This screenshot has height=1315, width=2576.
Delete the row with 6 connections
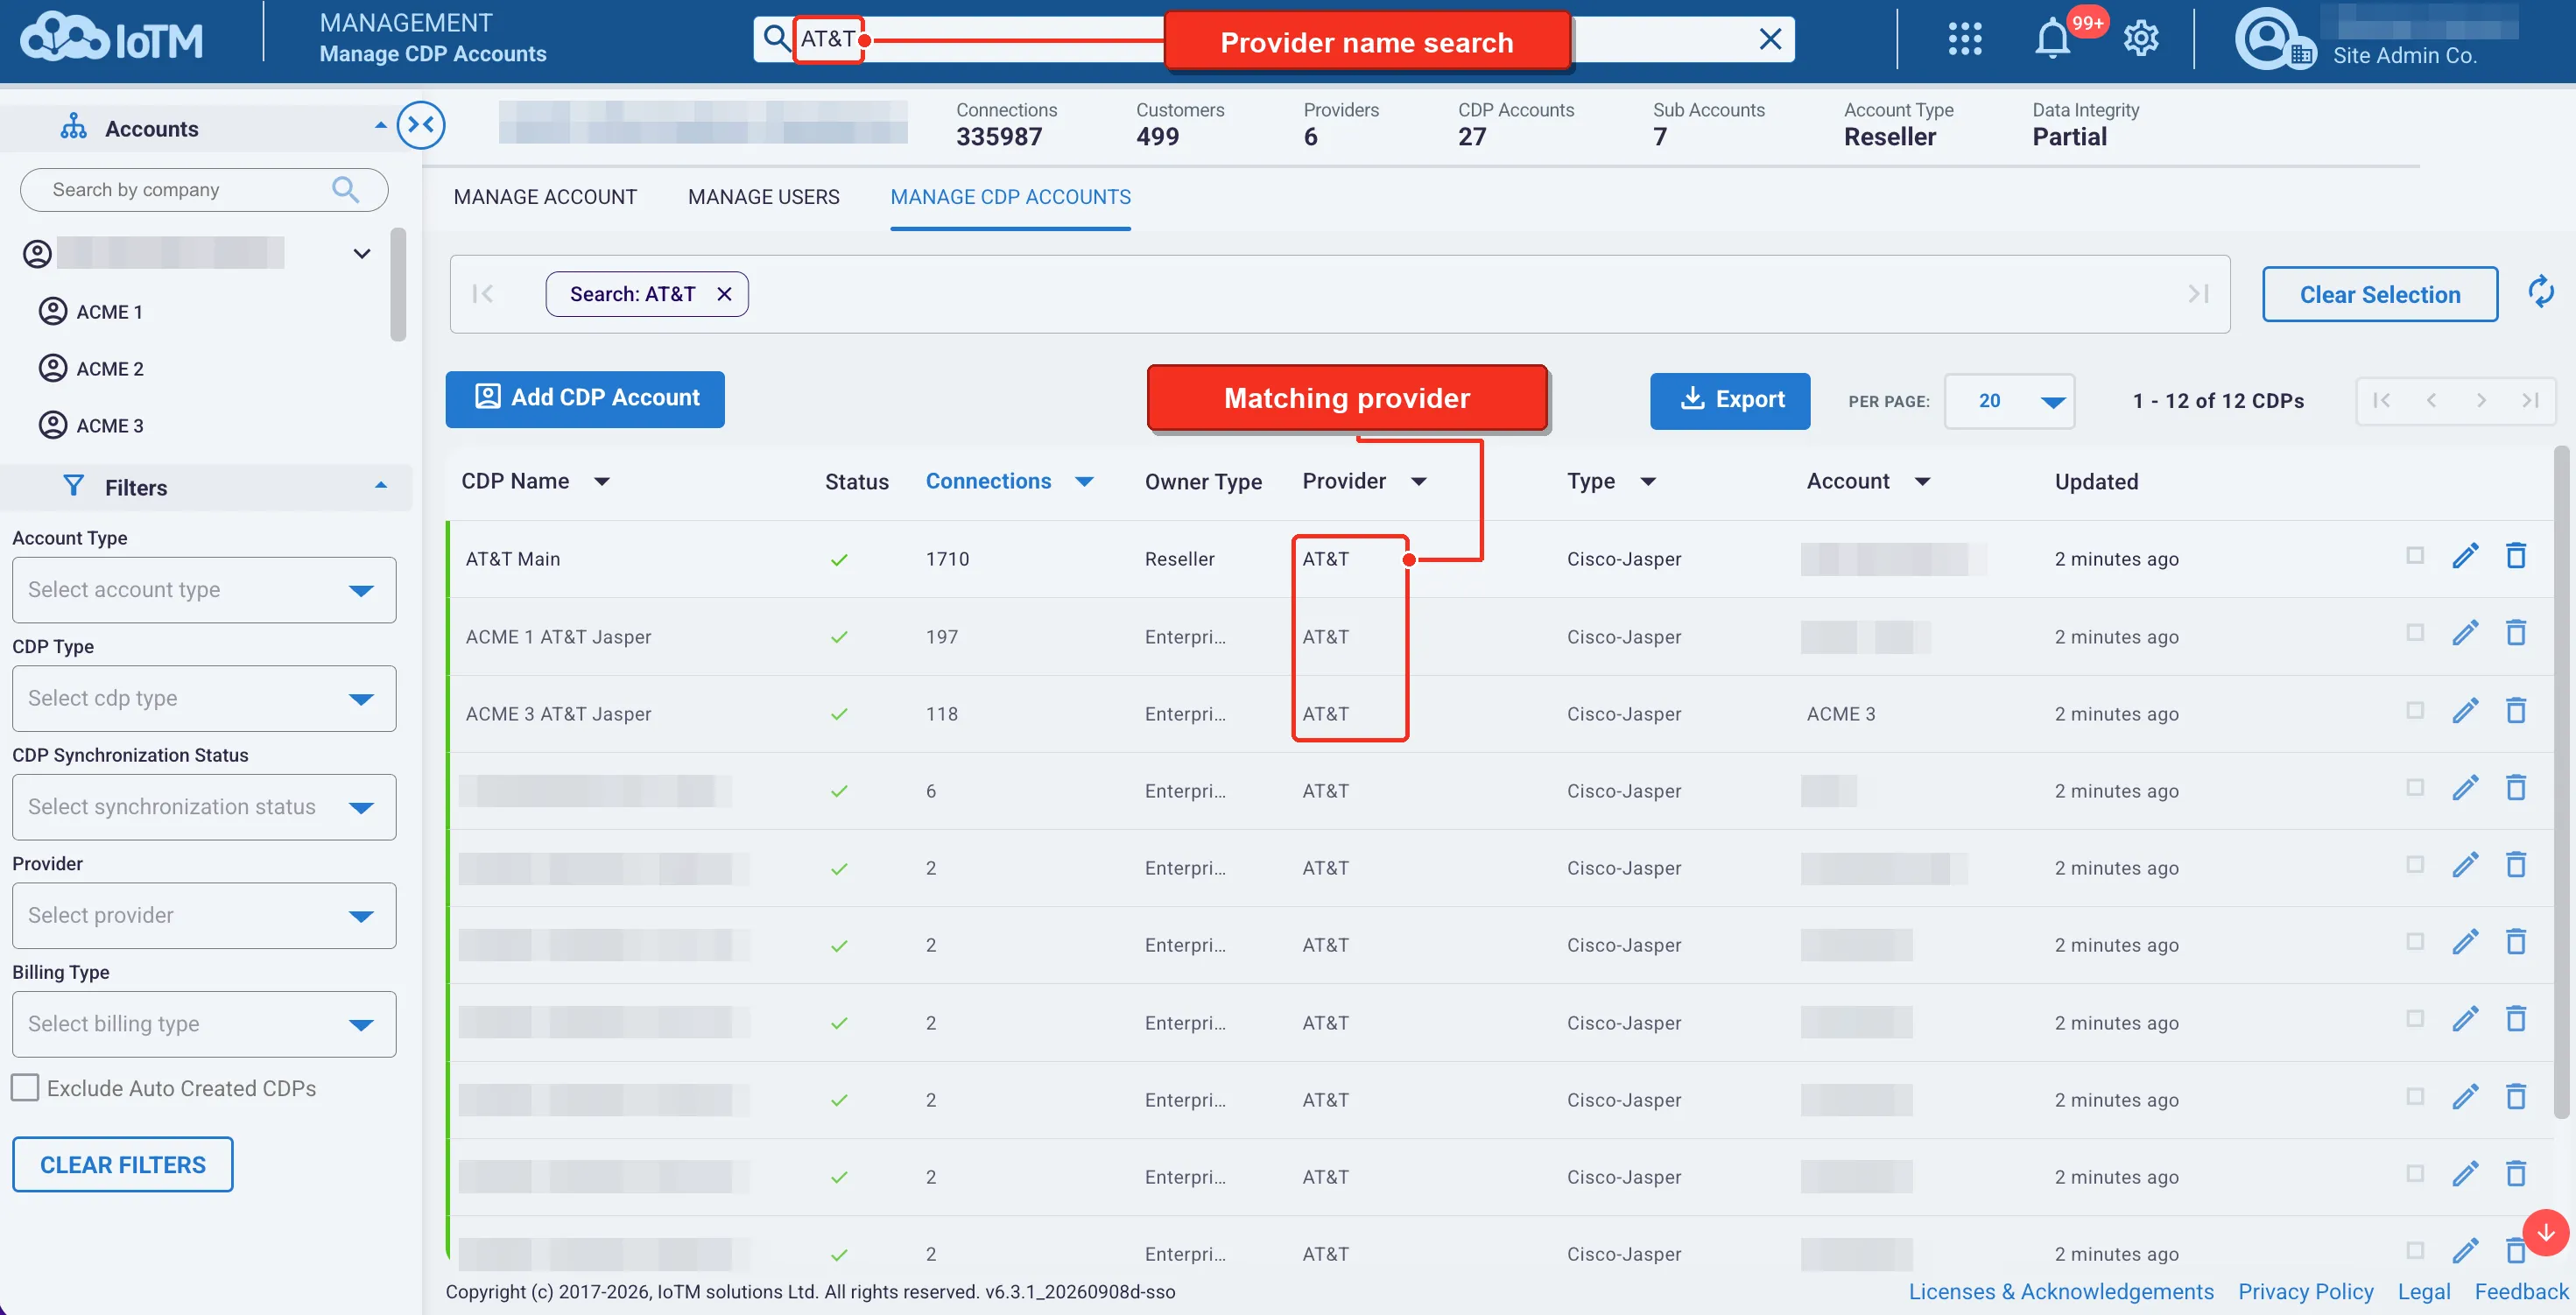[2516, 787]
